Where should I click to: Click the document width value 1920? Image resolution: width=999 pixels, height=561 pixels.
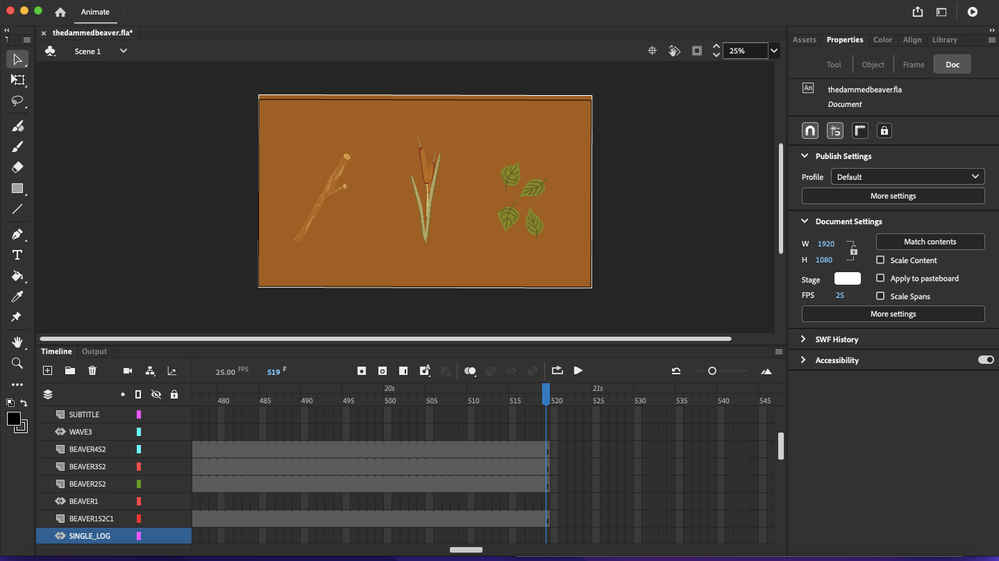click(x=826, y=243)
